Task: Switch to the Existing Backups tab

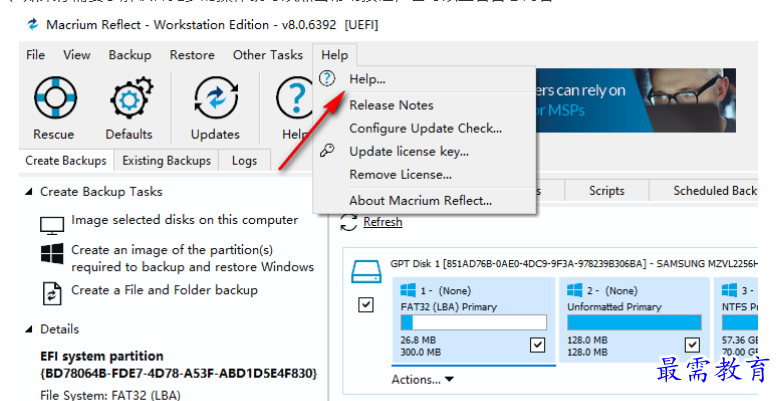Action: tap(166, 161)
